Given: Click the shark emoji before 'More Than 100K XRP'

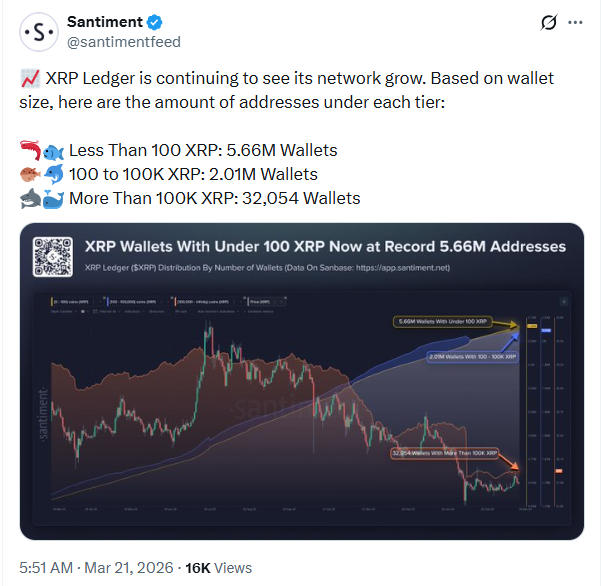Looking at the screenshot, I should coord(30,198).
